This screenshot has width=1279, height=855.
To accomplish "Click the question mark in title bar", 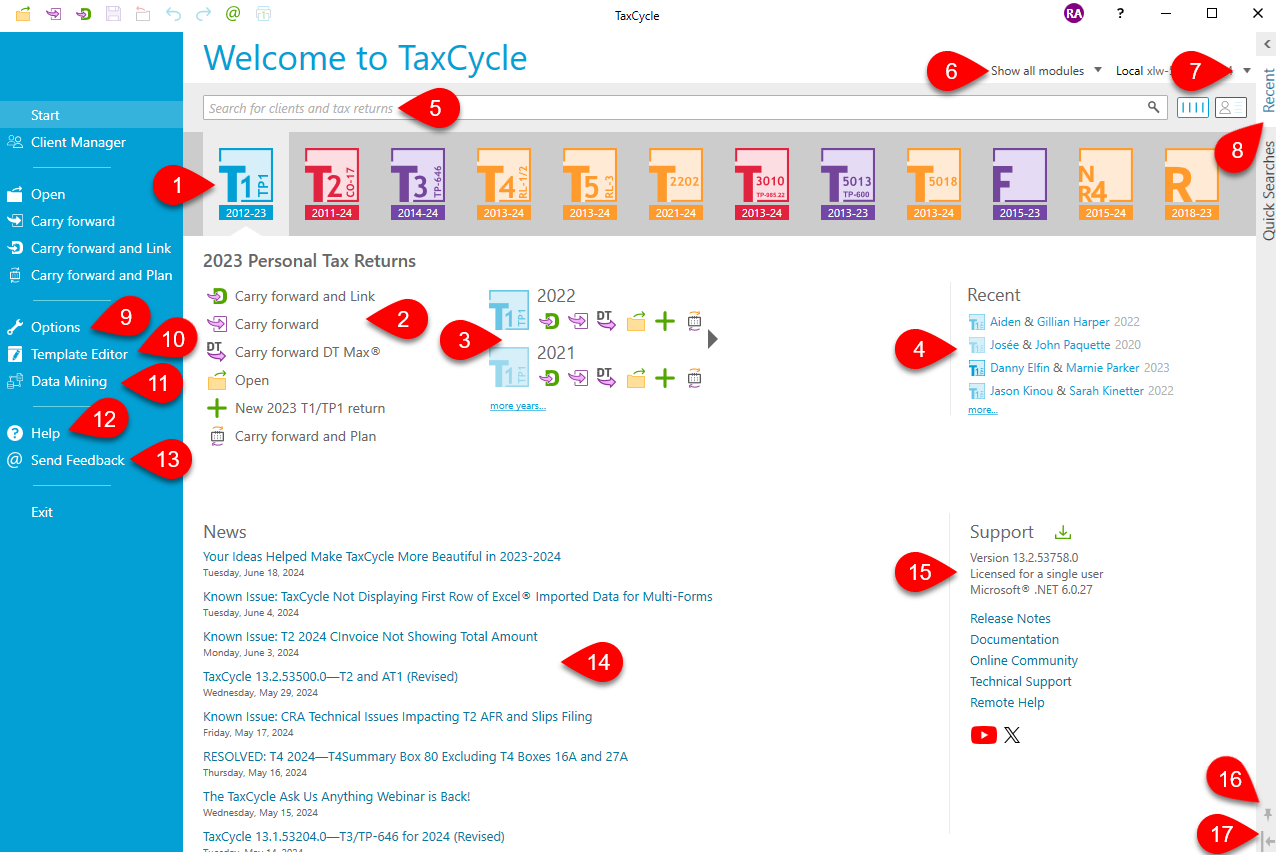I will tap(1120, 14).
